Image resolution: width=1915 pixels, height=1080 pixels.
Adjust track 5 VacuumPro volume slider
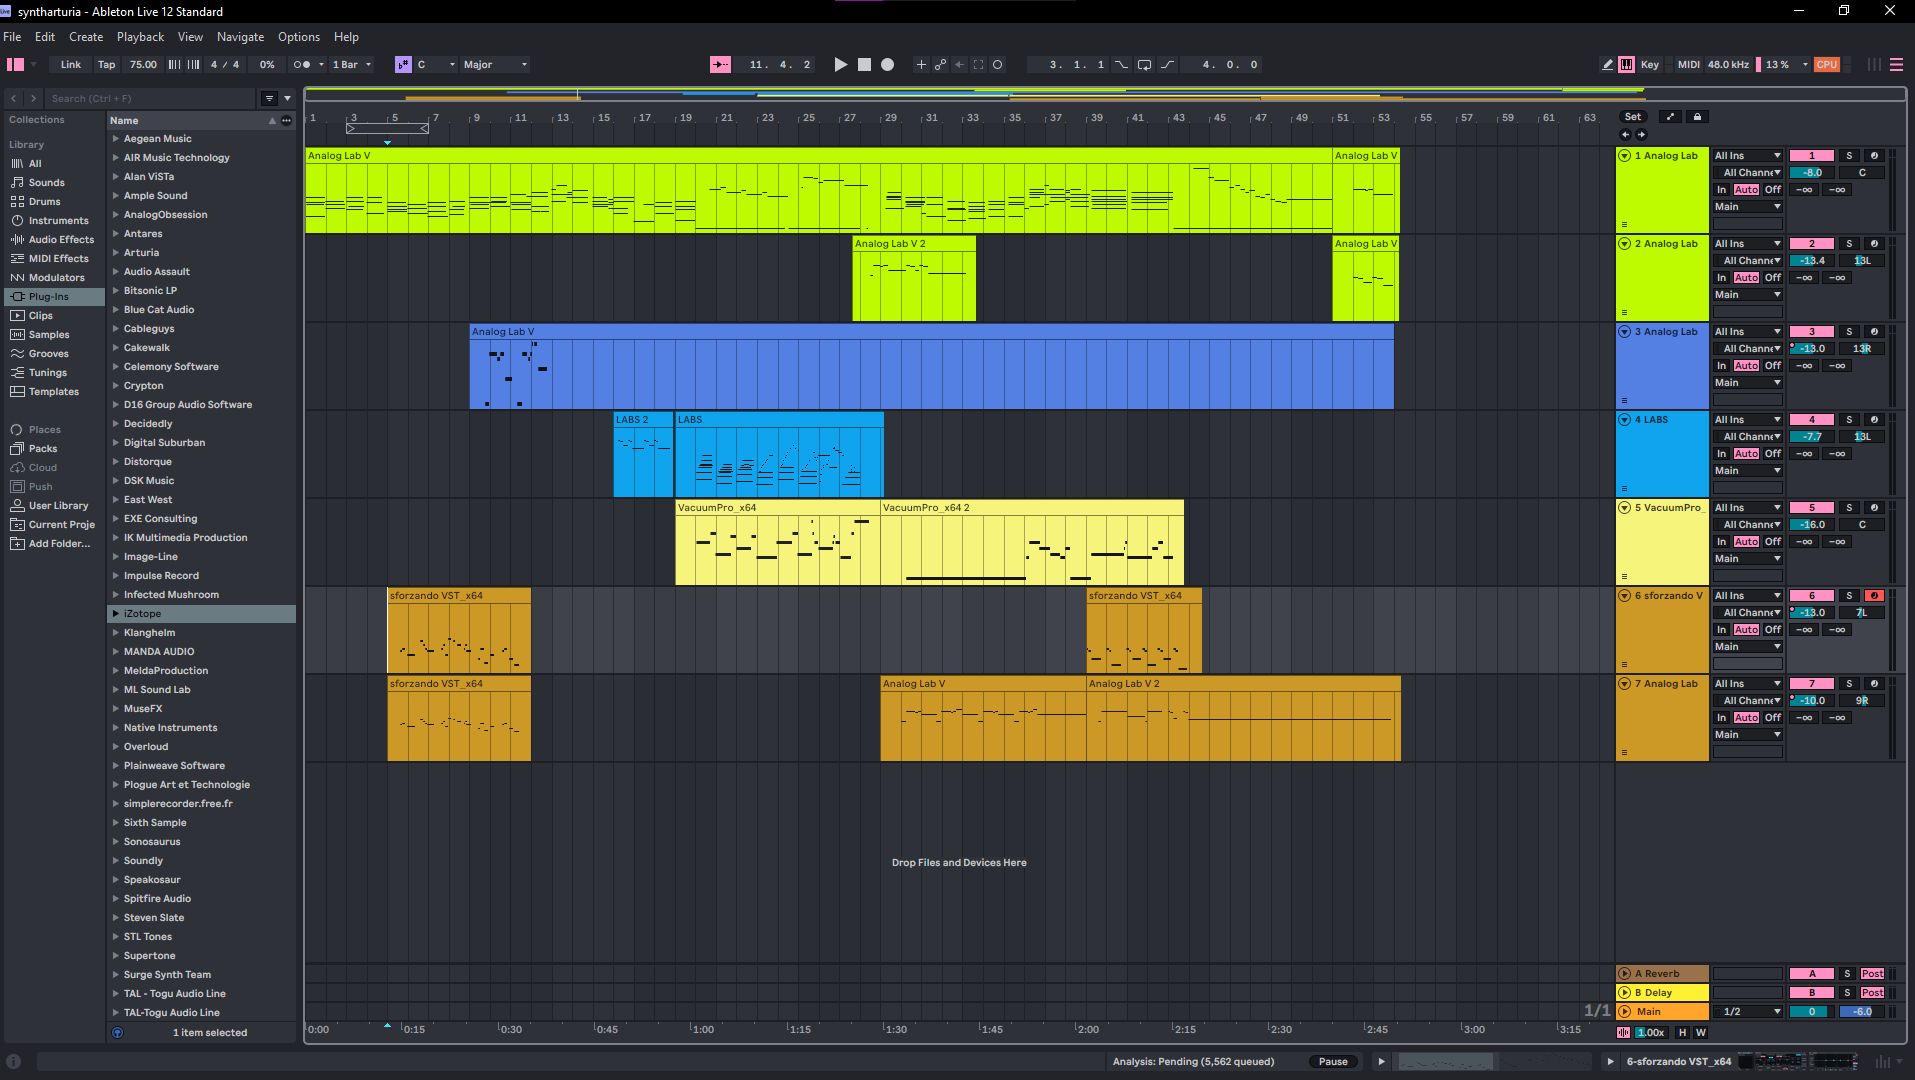(x=1811, y=525)
